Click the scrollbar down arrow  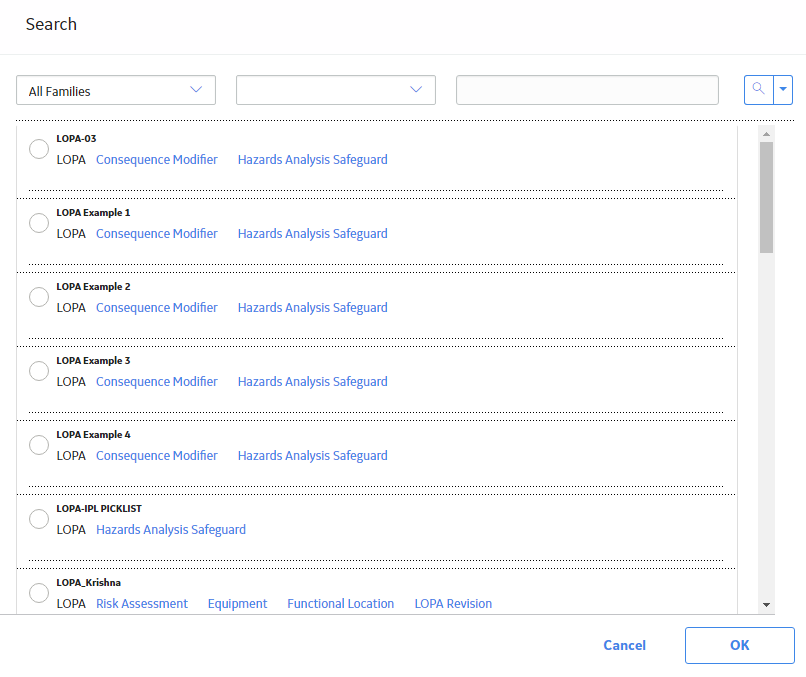pyautogui.click(x=766, y=605)
